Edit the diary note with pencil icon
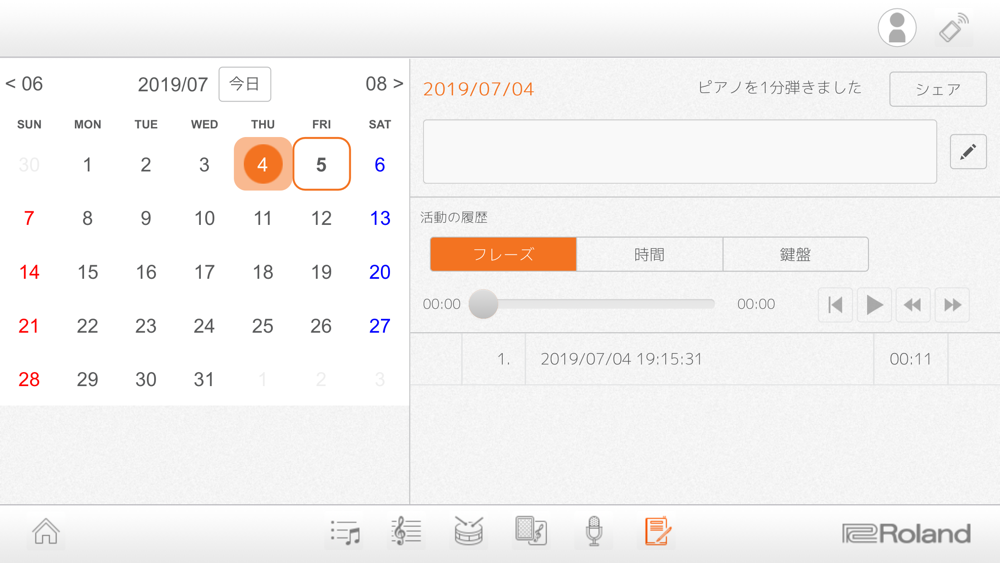Image resolution: width=1000 pixels, height=563 pixels. point(968,152)
